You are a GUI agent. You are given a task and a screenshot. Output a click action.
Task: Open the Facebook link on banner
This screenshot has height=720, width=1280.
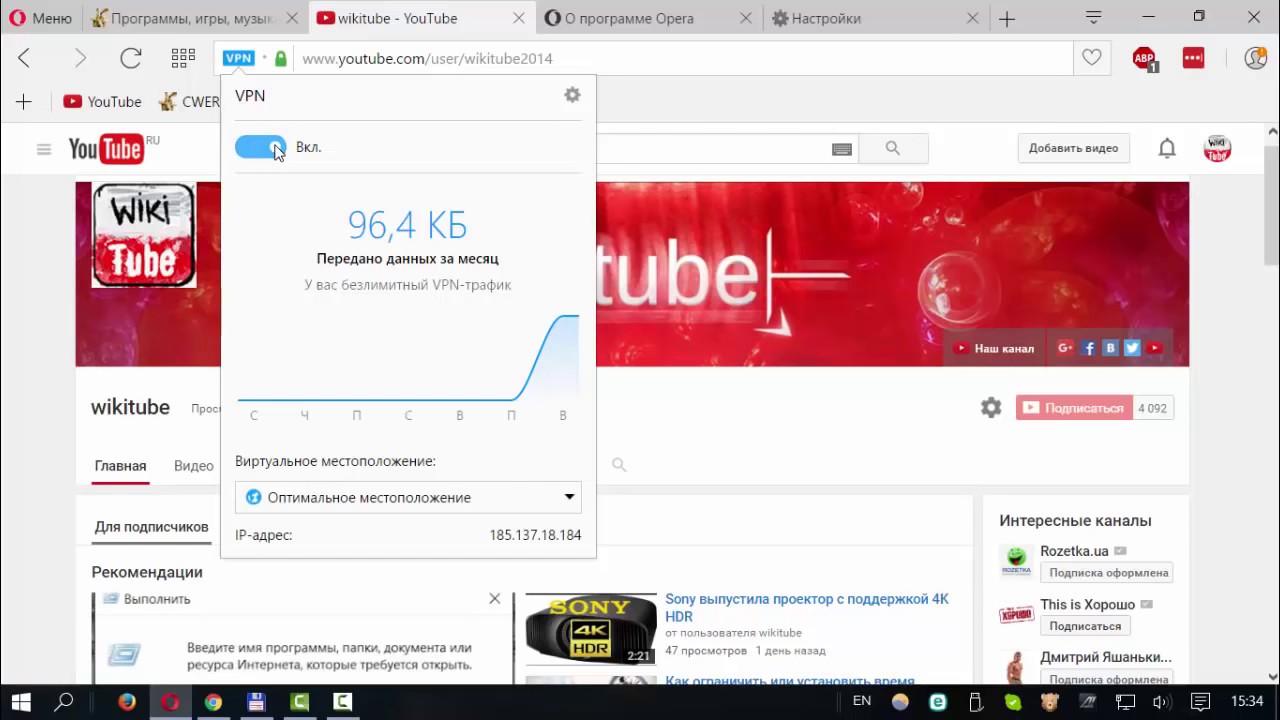point(1089,348)
